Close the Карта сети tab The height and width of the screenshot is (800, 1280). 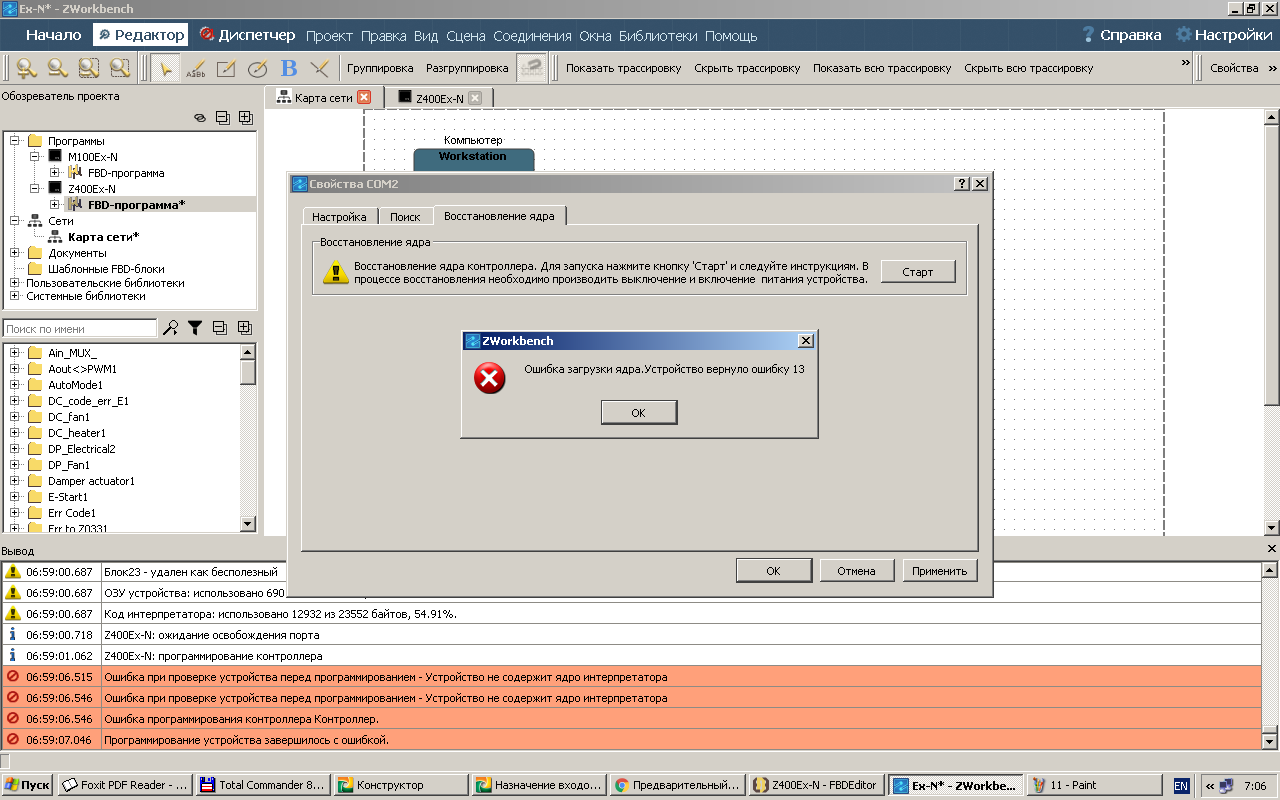tap(364, 98)
